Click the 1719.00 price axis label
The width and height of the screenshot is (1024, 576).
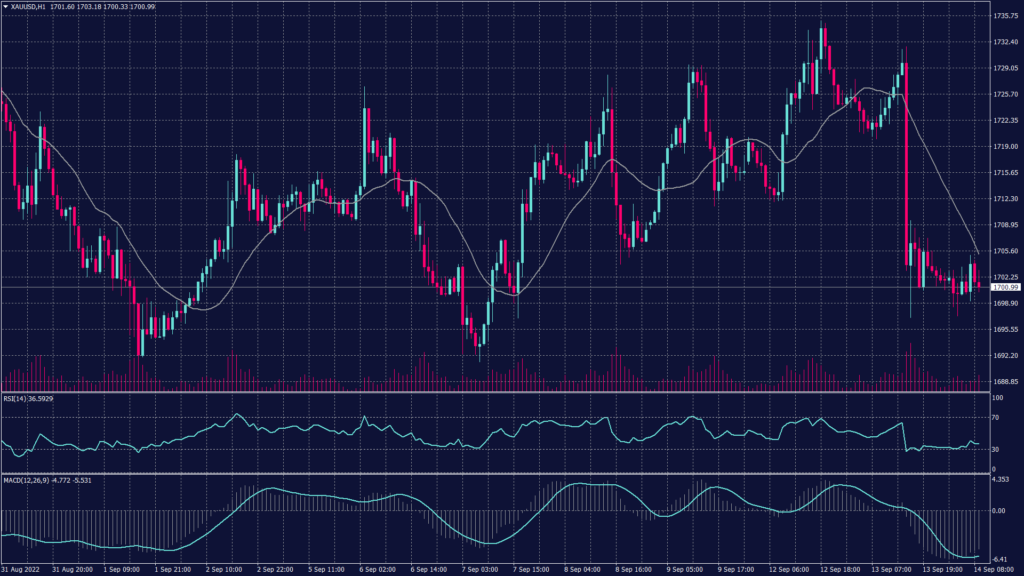[1005, 147]
